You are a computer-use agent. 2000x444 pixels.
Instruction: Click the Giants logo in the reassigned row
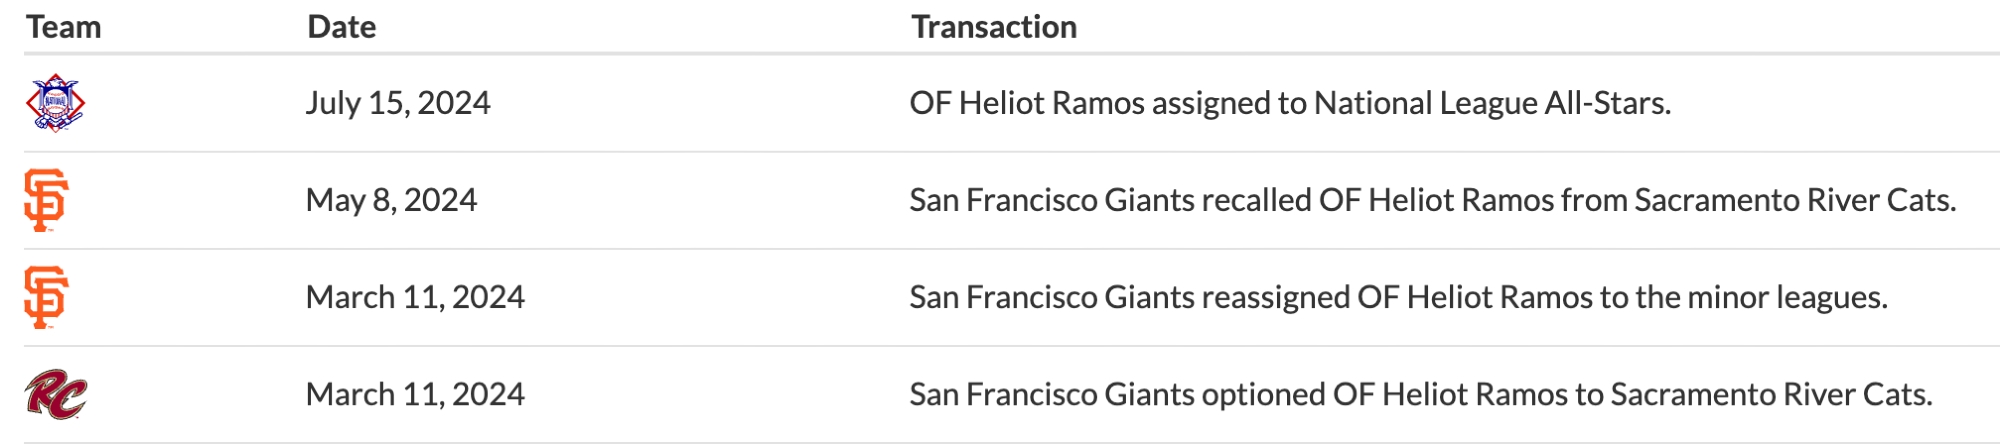coord(46,297)
